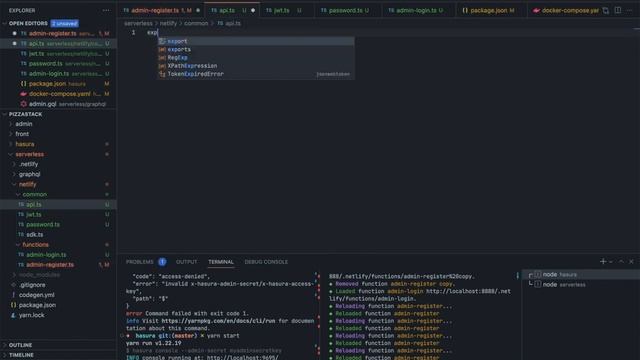Viewport: 640px width, 360px height.
Task: Open the admin-login.ts editor tab
Action: [x=419, y=10]
